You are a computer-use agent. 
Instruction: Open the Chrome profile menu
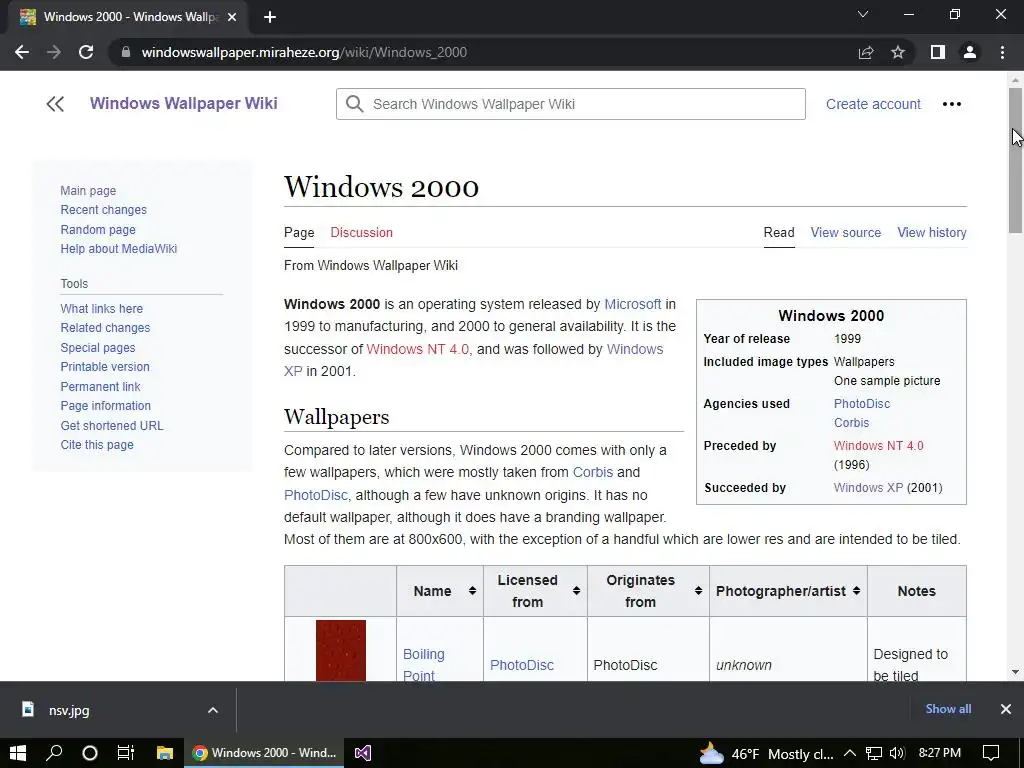pos(970,52)
